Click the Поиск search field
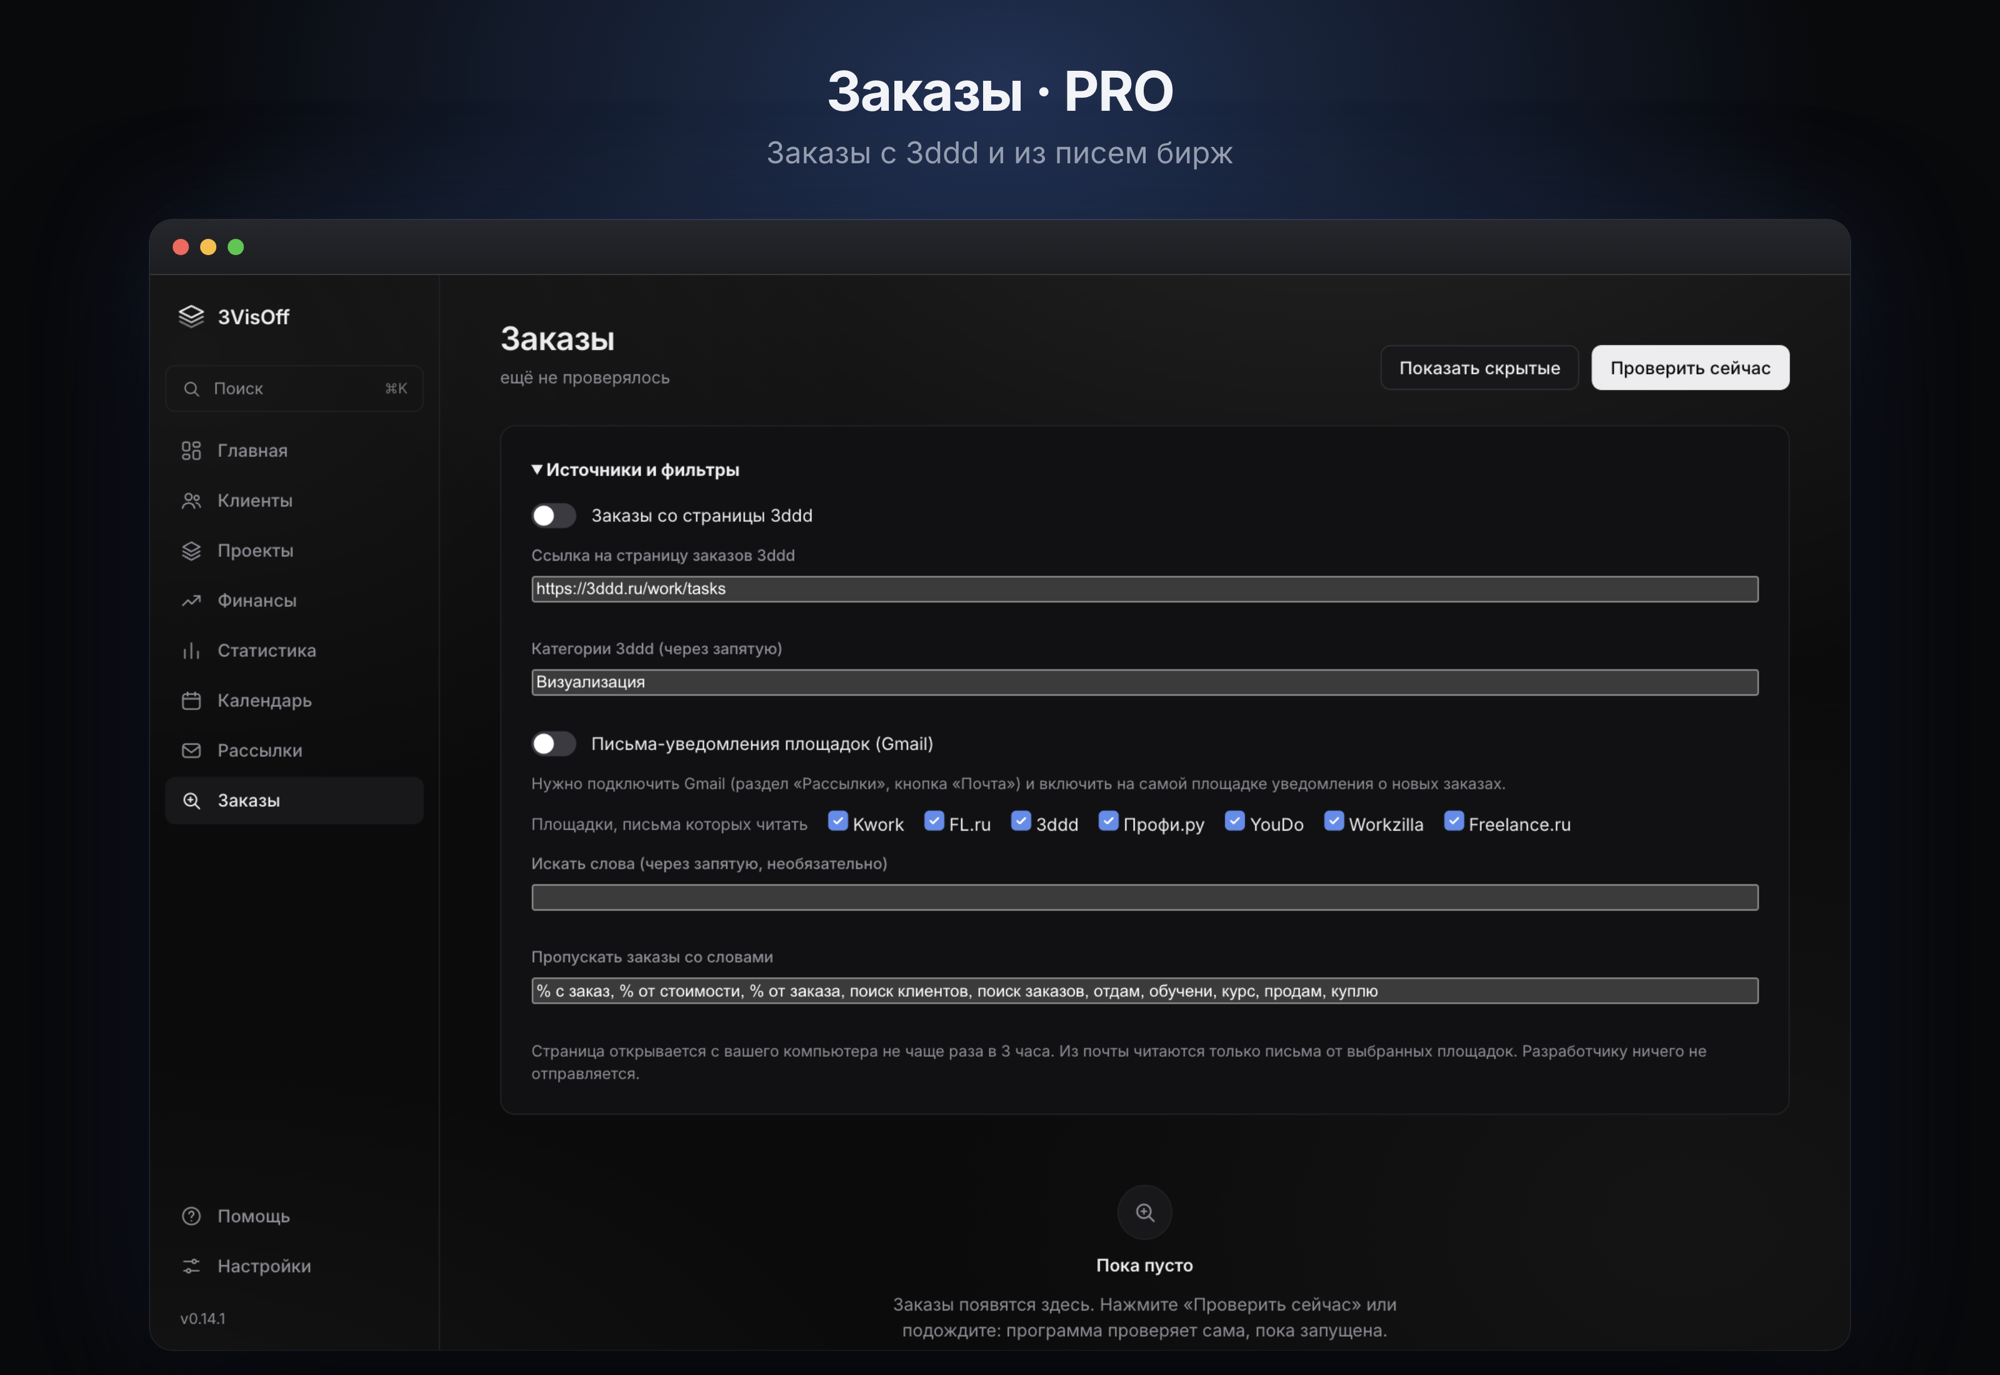This screenshot has width=2000, height=1375. [294, 388]
